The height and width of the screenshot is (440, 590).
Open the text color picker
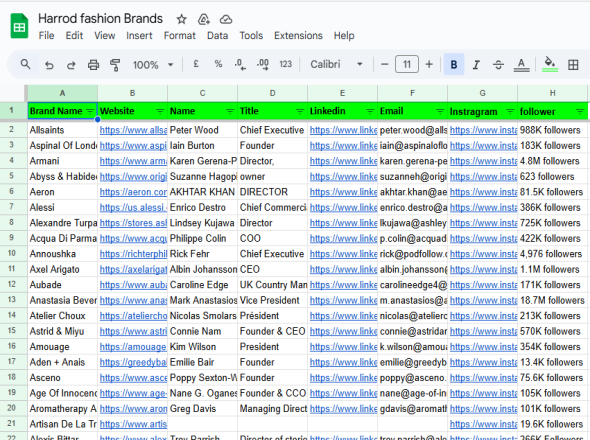(522, 65)
